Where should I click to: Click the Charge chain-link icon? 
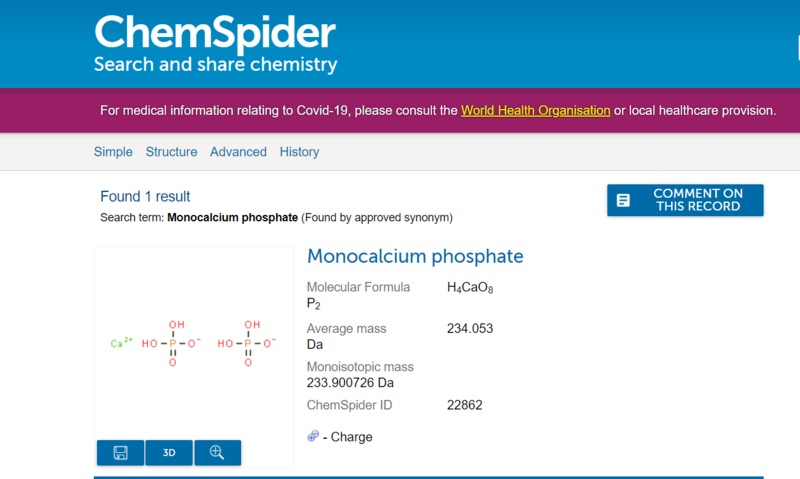pos(313,437)
